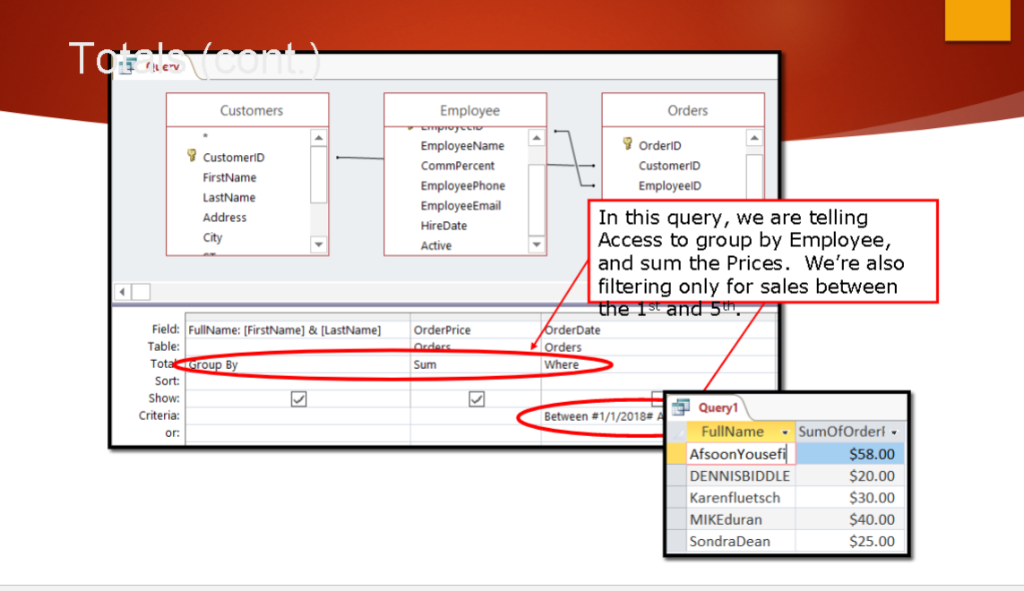Click the DENNISBIDDLE name cell

(x=741, y=476)
